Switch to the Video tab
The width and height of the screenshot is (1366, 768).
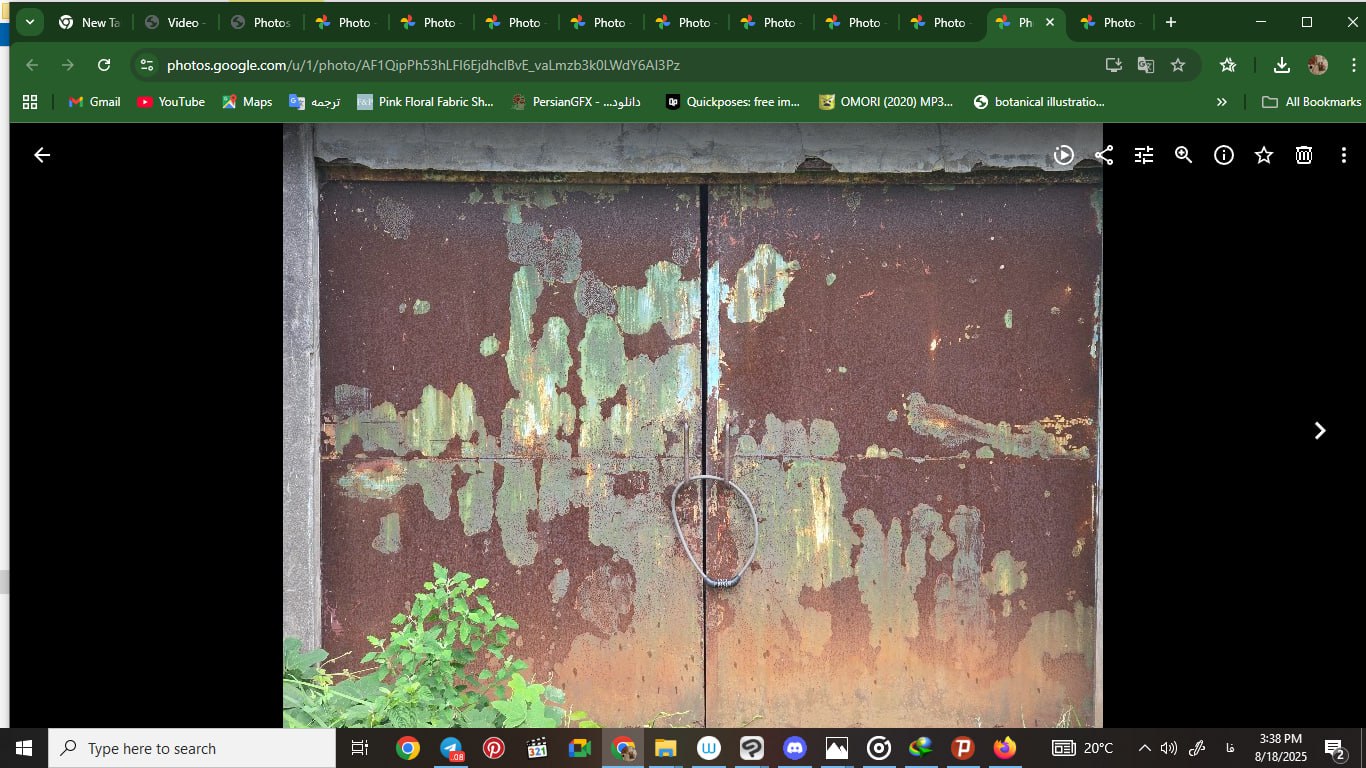point(175,22)
